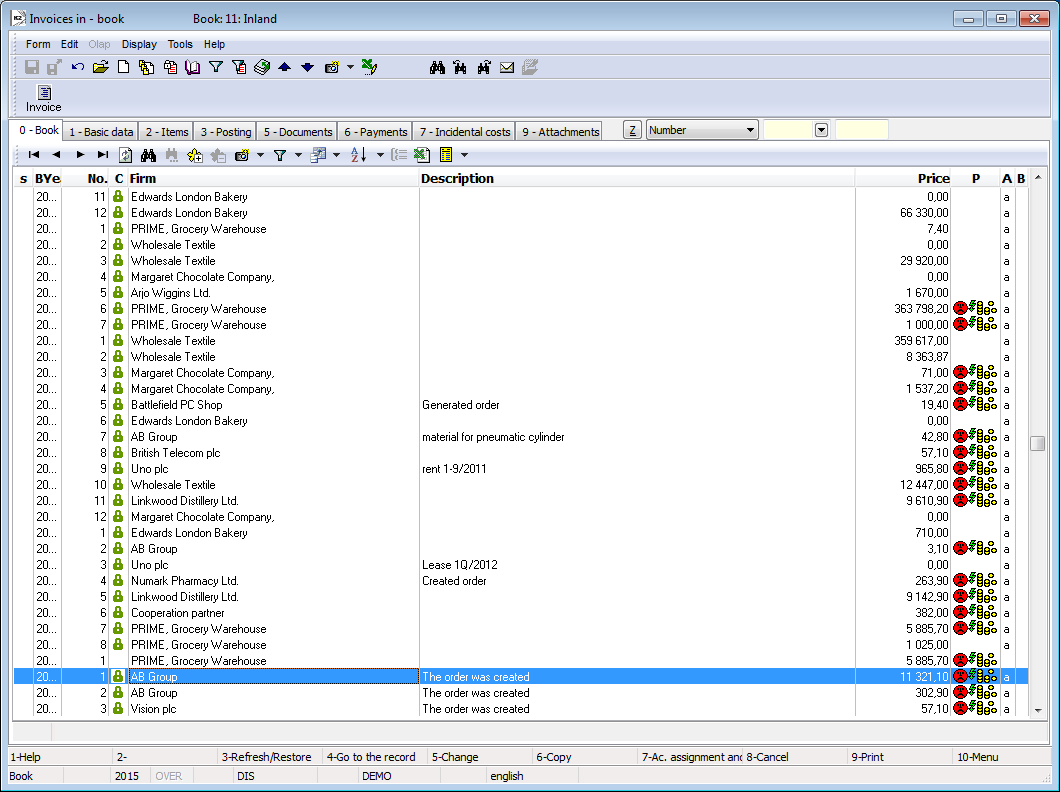The image size is (1060, 792).
Task: Click the Firm column header
Action: coord(274,178)
